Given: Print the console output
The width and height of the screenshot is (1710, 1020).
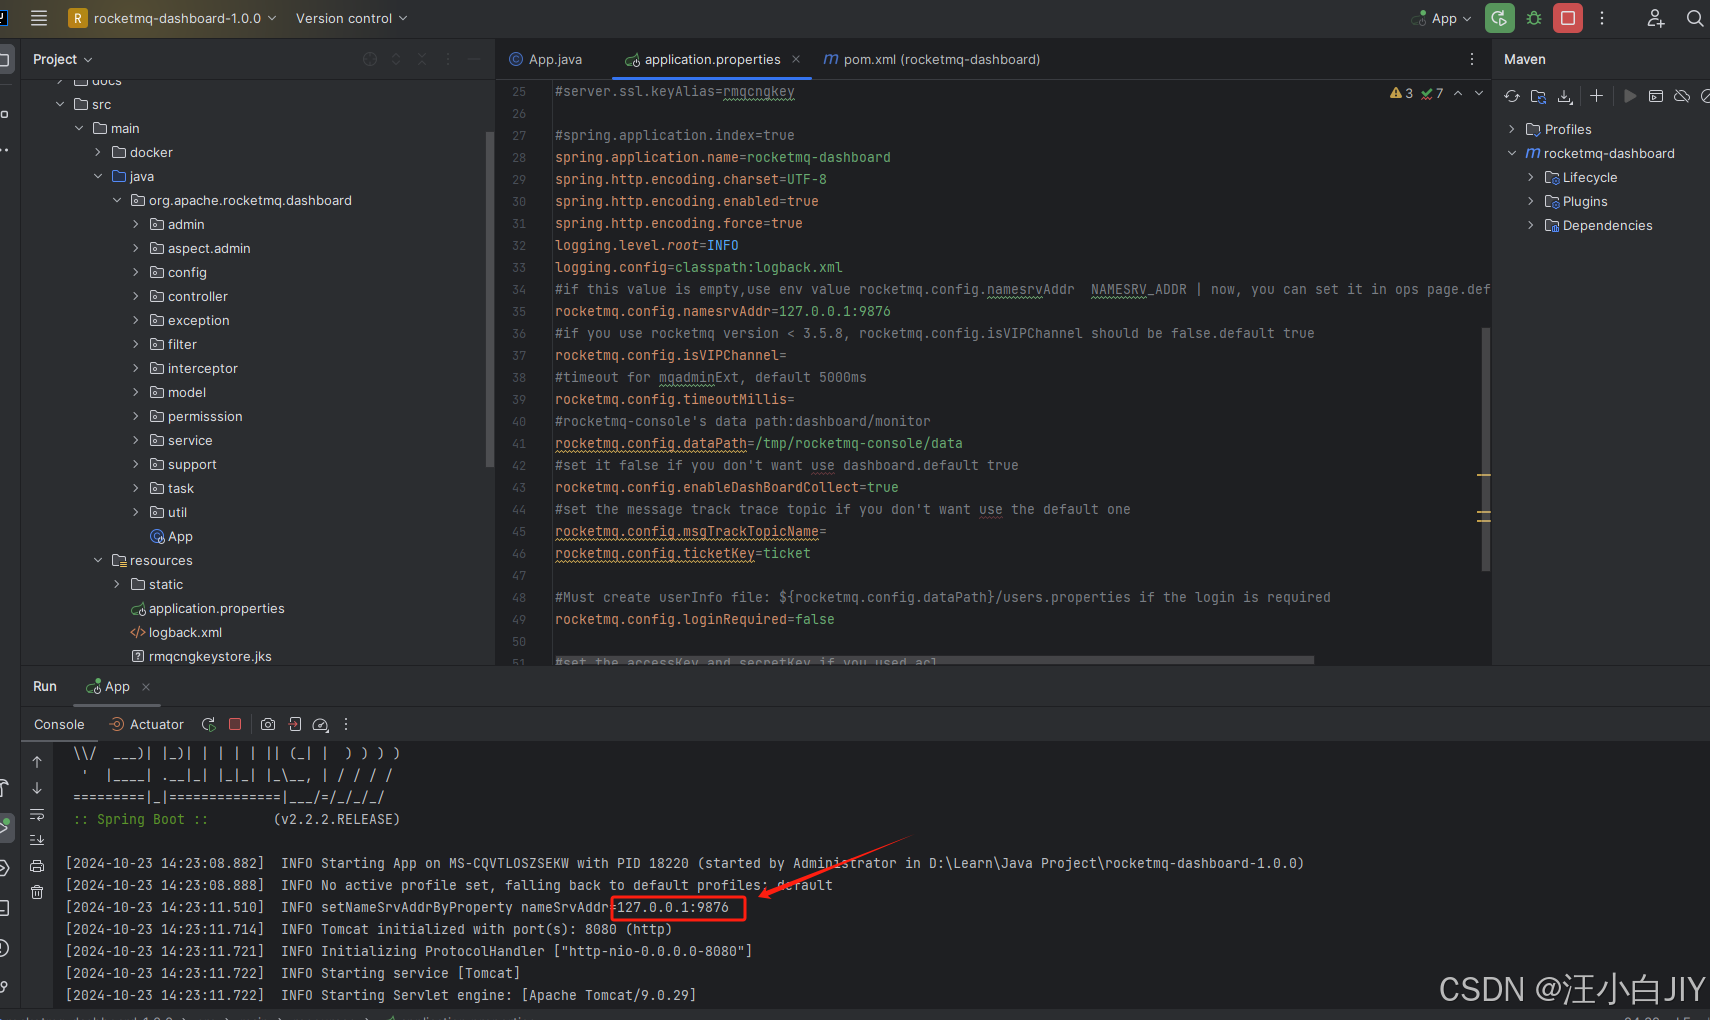Looking at the screenshot, I should pyautogui.click(x=36, y=866).
